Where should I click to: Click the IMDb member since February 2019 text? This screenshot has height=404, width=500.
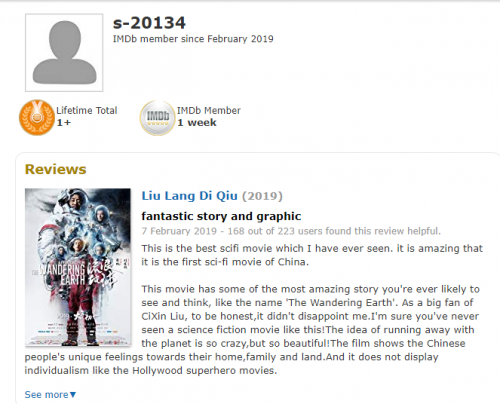193,39
